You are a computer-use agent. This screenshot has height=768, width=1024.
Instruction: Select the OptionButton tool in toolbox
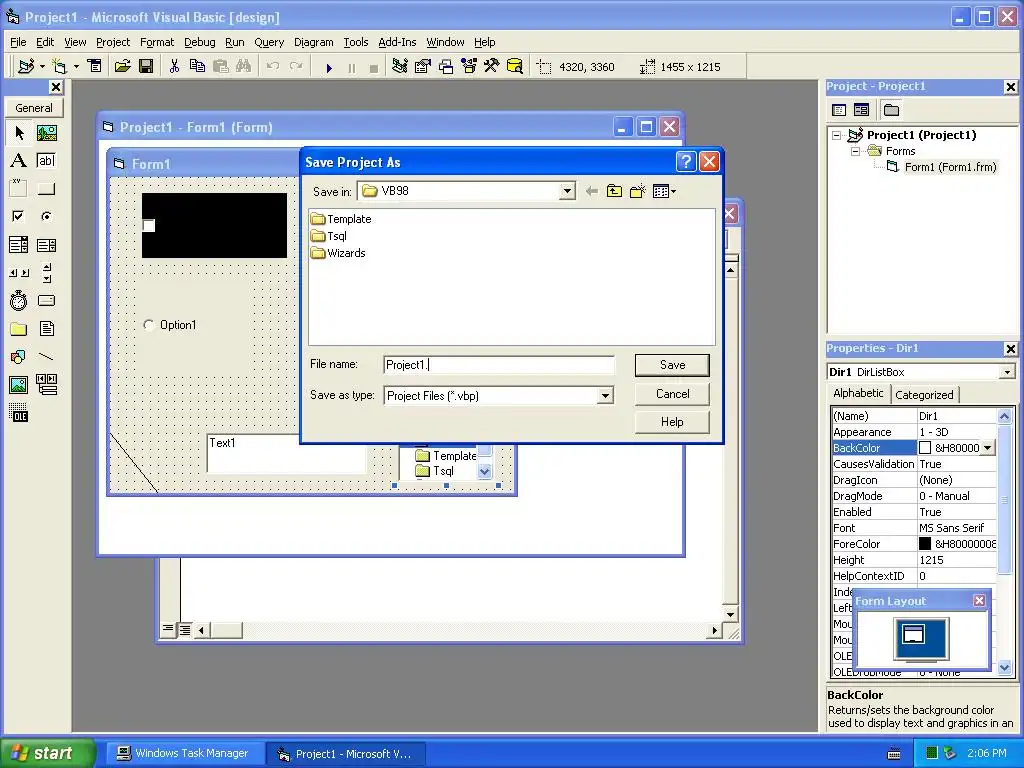tap(46, 216)
